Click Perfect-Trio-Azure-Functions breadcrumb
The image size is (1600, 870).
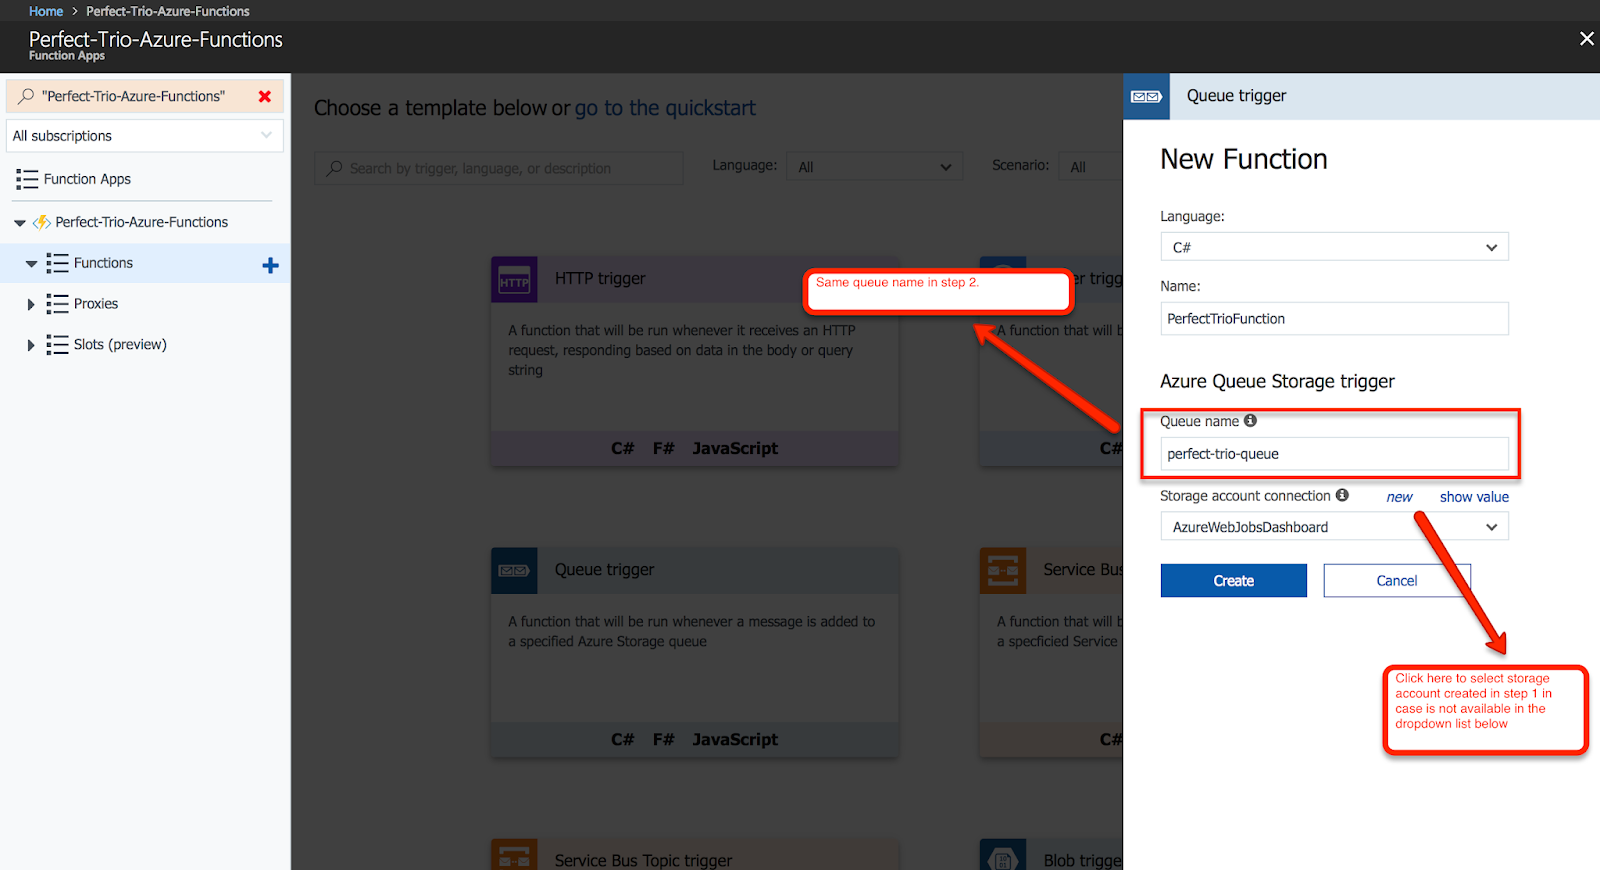[x=168, y=11]
